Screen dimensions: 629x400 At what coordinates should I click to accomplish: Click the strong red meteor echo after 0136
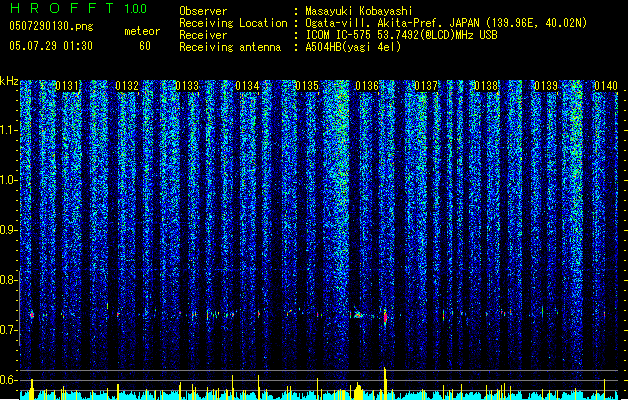click(x=386, y=317)
